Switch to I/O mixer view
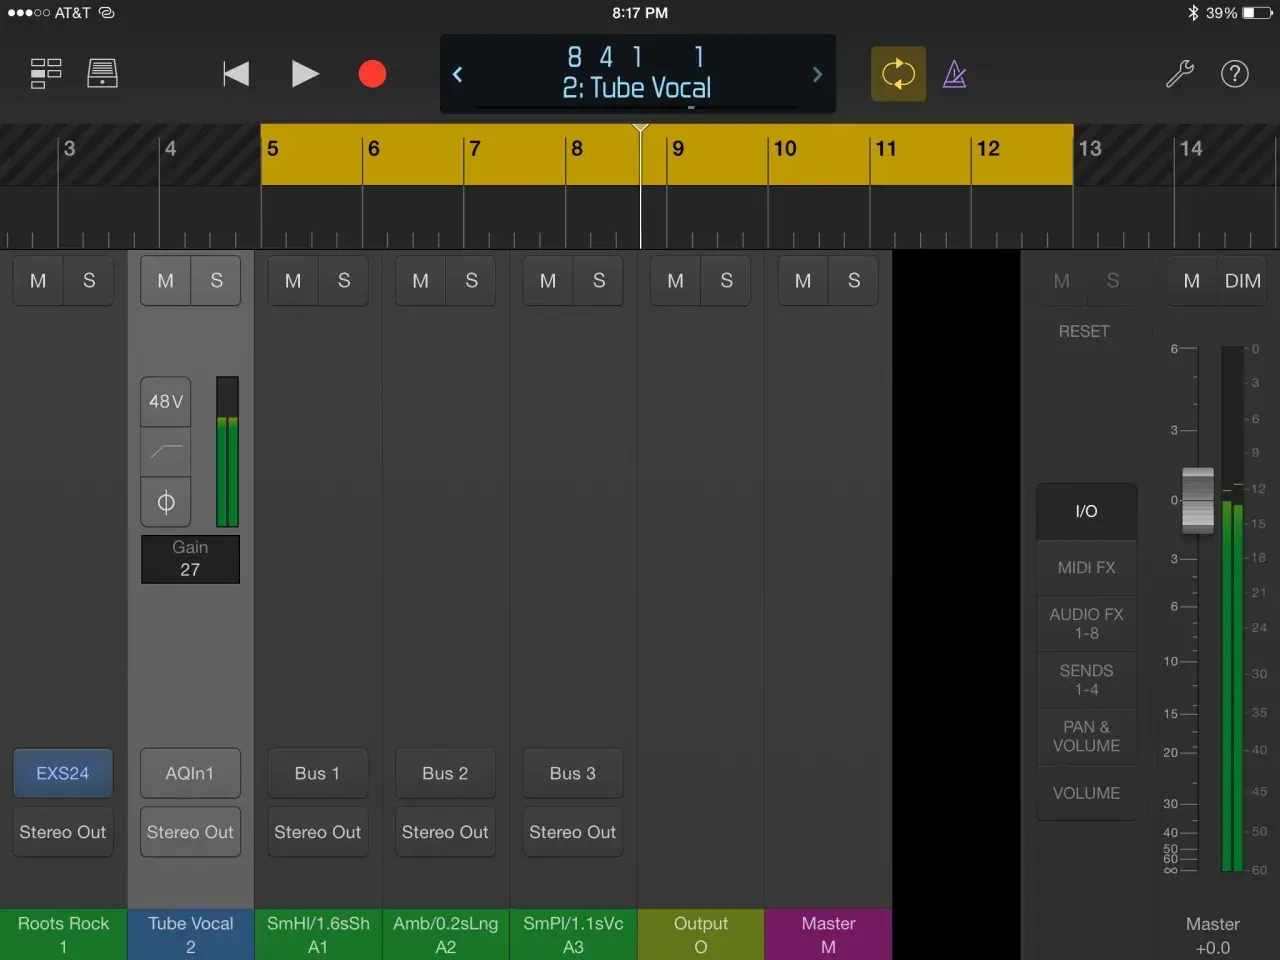1280x960 pixels. click(1086, 511)
